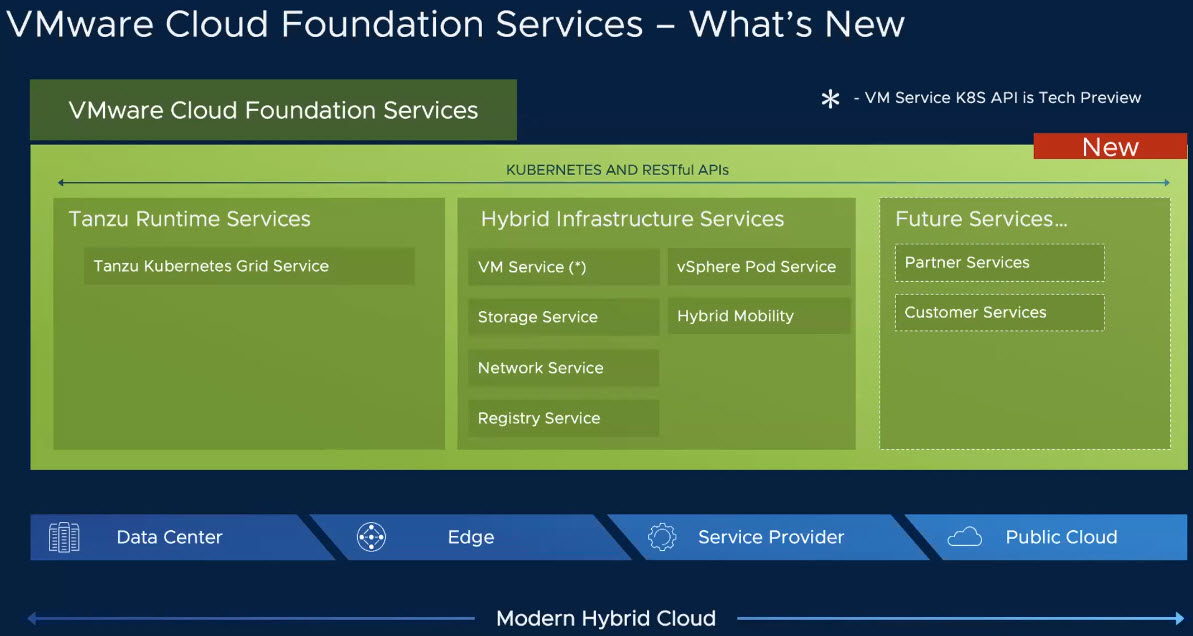Enable the Hybrid Mobility service box
Viewport: 1193px width, 636px height.
pyautogui.click(x=758, y=316)
